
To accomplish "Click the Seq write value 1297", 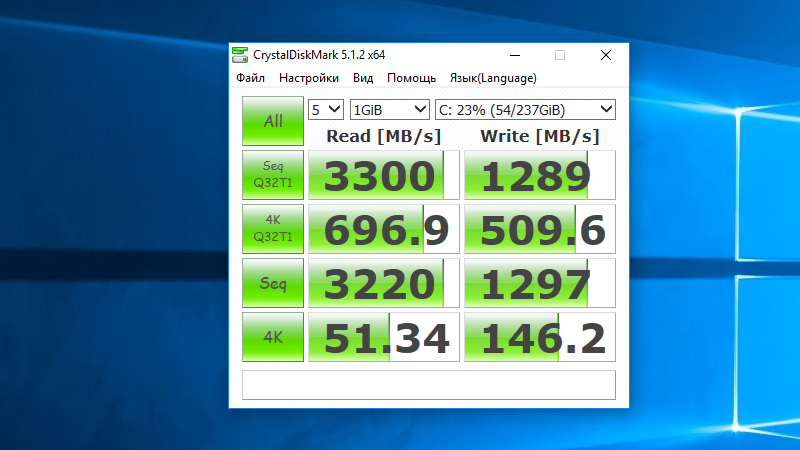I will [540, 283].
